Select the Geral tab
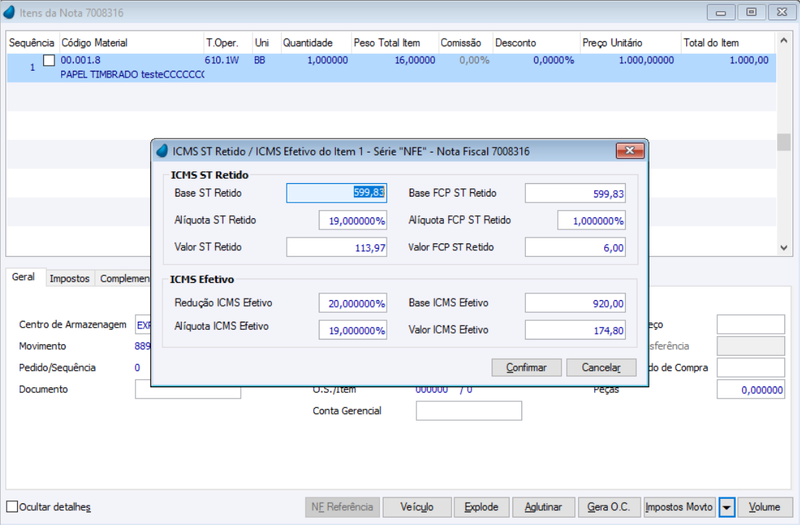Screen dimensions: 800x525 click(23, 277)
